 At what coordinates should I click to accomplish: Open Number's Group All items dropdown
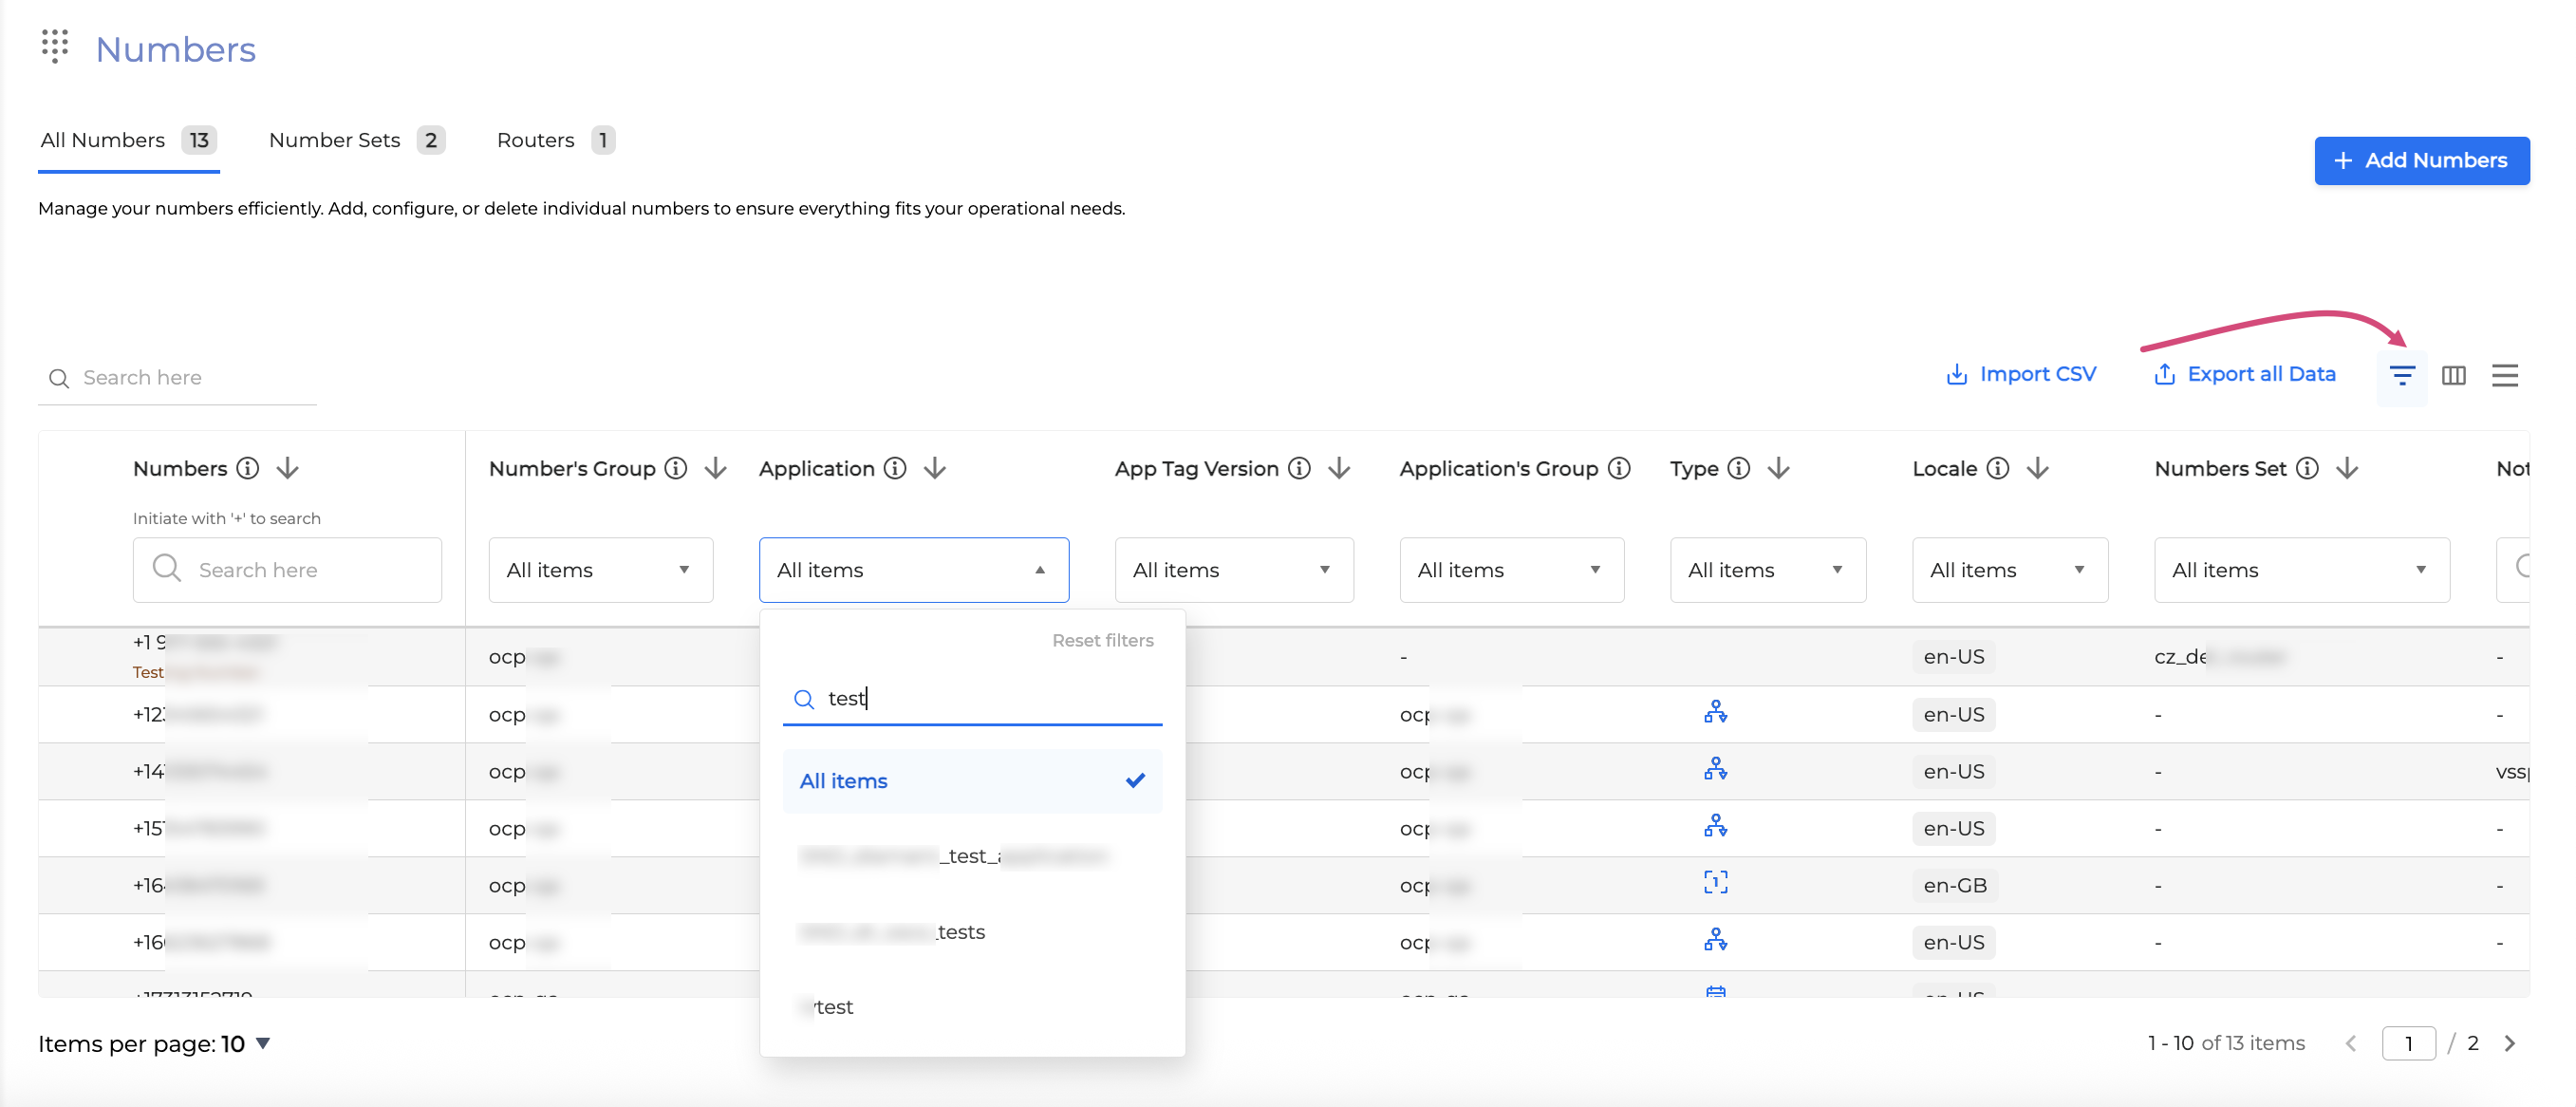[600, 570]
